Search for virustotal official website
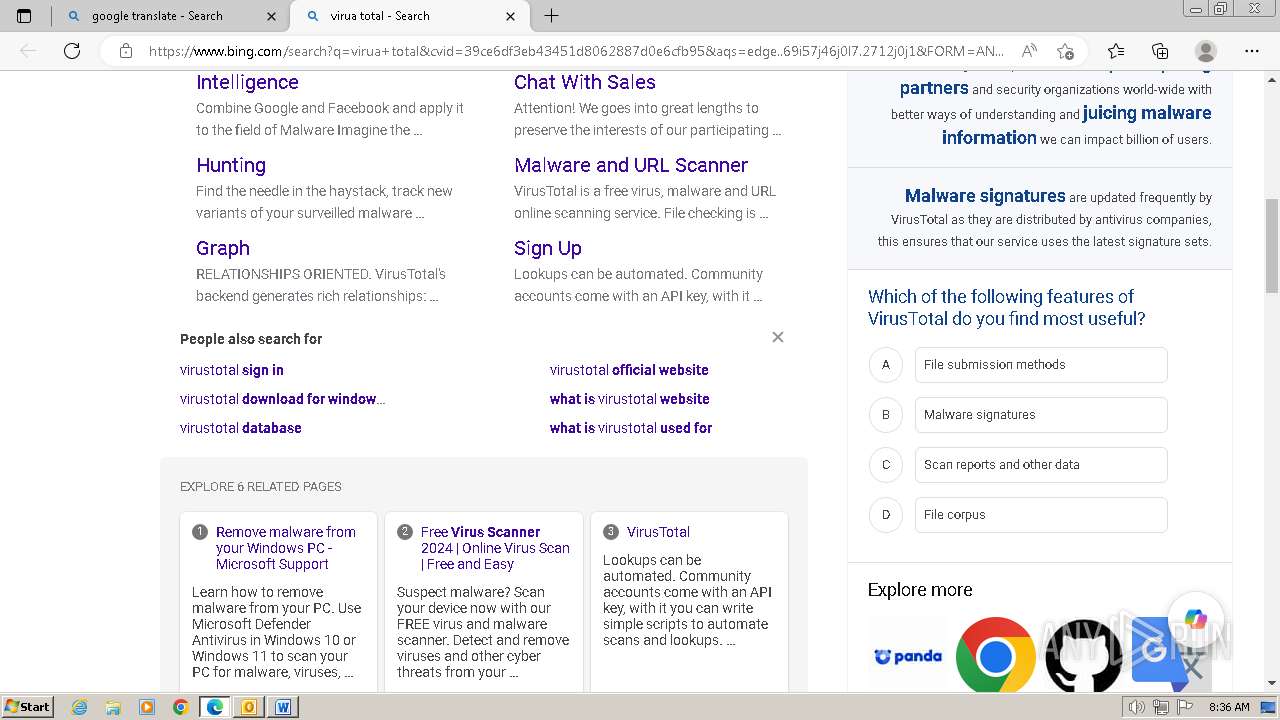 pyautogui.click(x=629, y=370)
